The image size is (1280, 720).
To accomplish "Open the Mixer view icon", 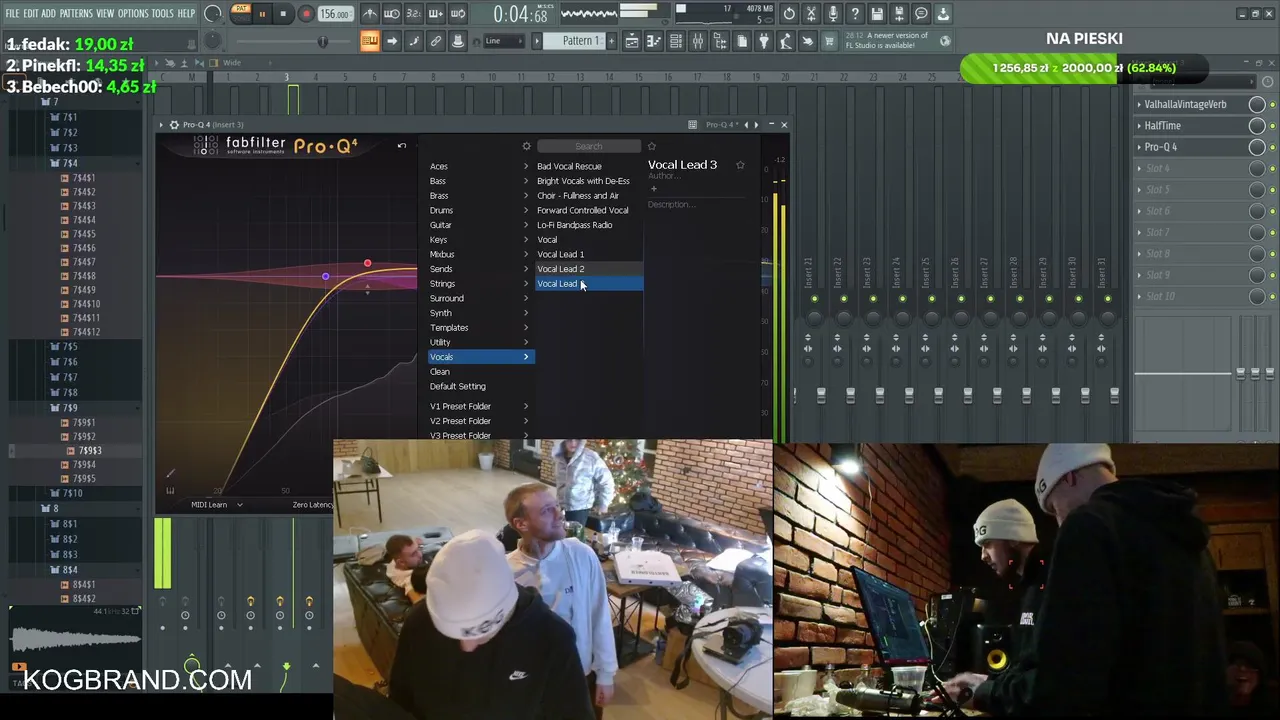I will pos(698,41).
